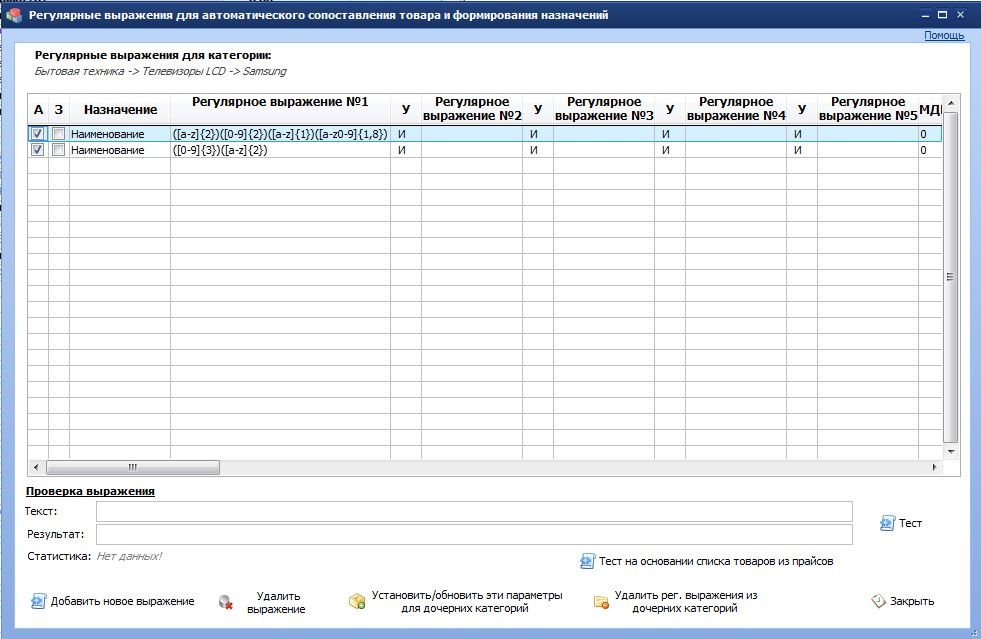981x639 pixels.
Task: Select the Наименование cell in the second row
Action: (x=120, y=150)
